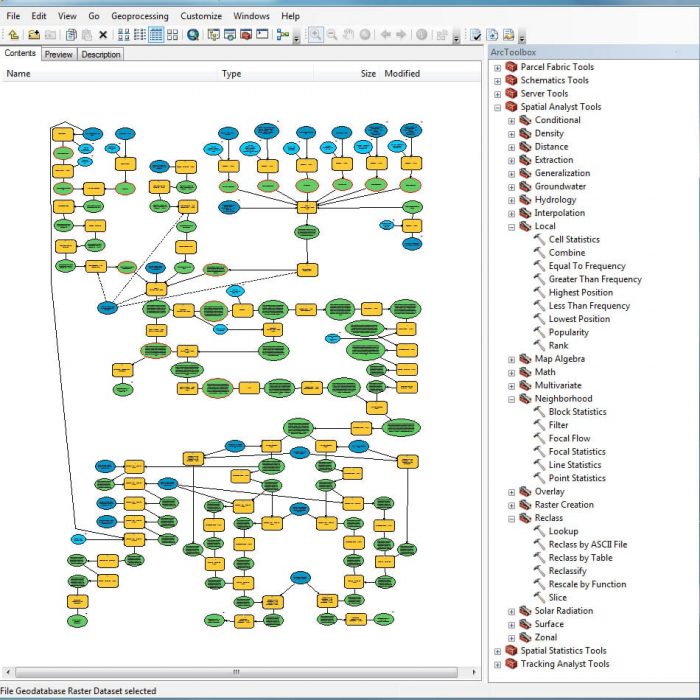This screenshot has width=700, height=700.
Task: Select the Rescale by Function tool
Action: click(x=587, y=584)
